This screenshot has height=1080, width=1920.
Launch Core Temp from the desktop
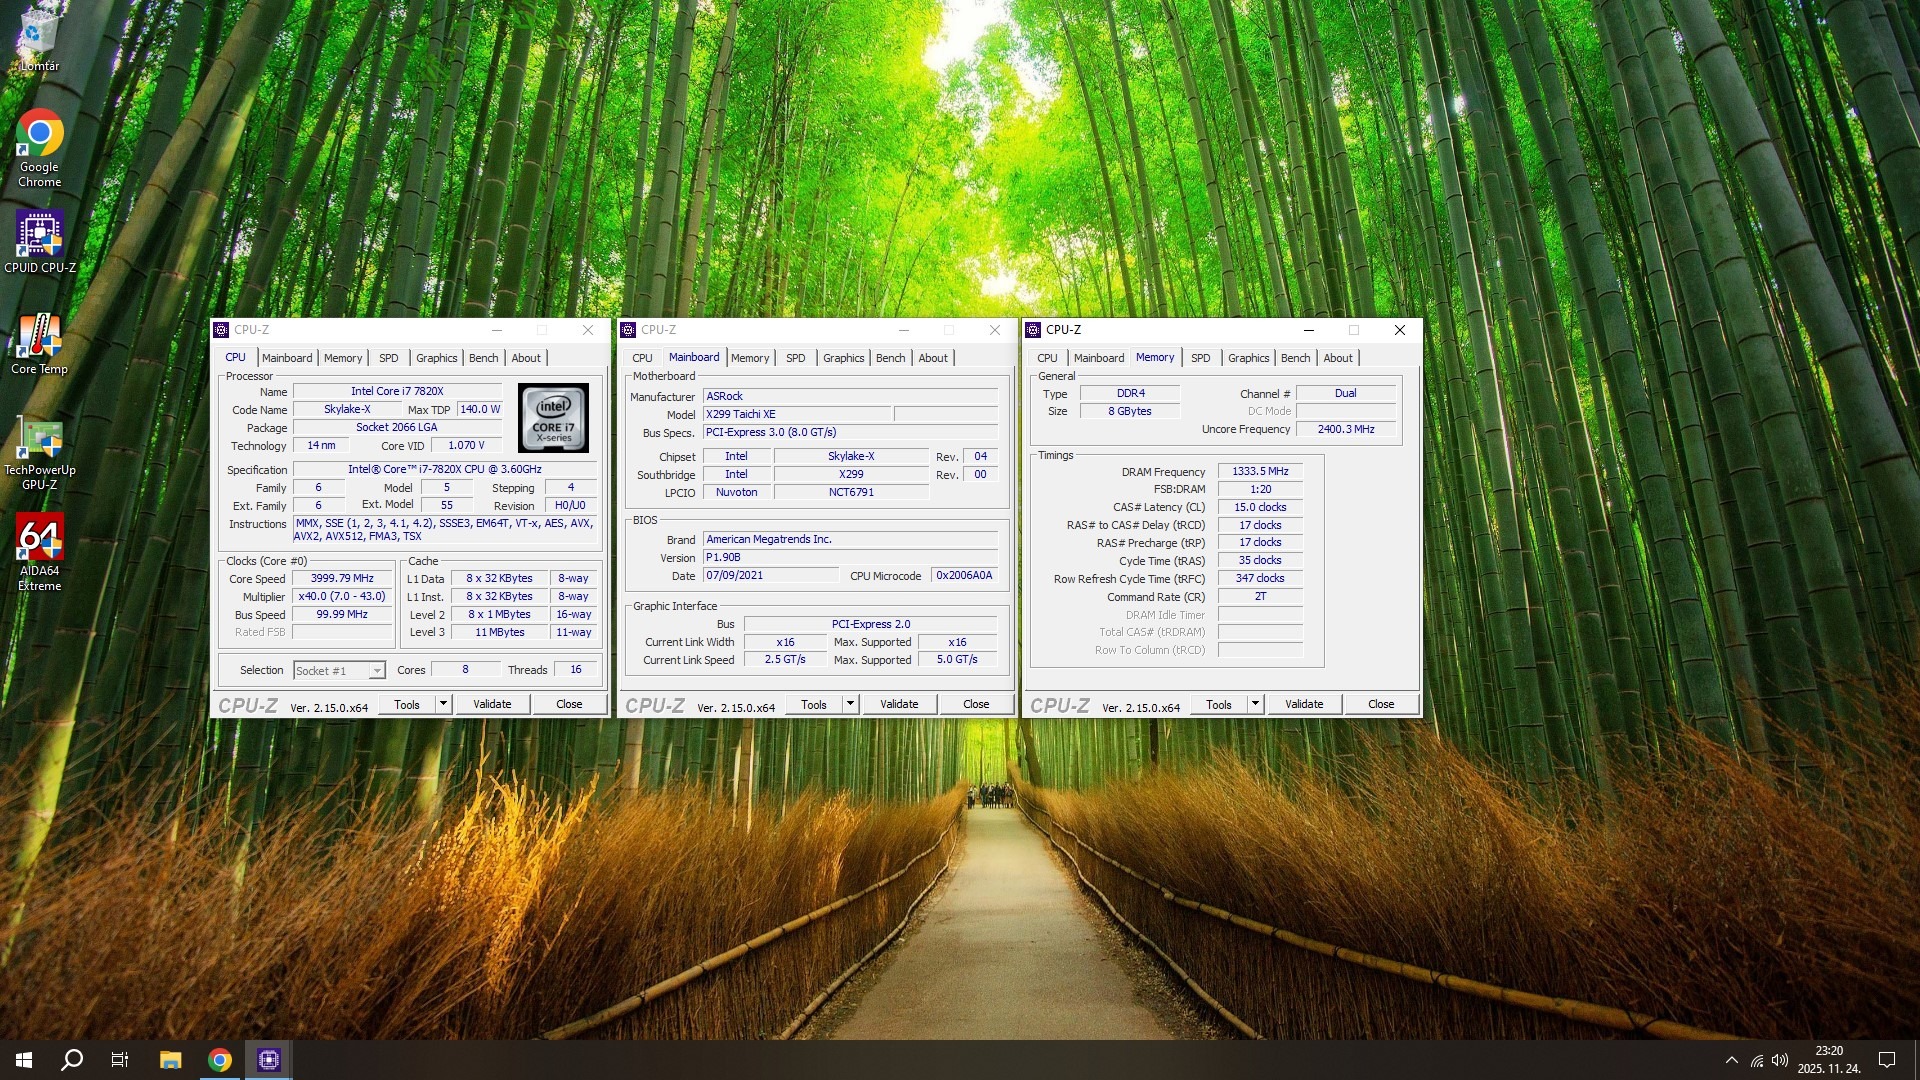coord(39,337)
